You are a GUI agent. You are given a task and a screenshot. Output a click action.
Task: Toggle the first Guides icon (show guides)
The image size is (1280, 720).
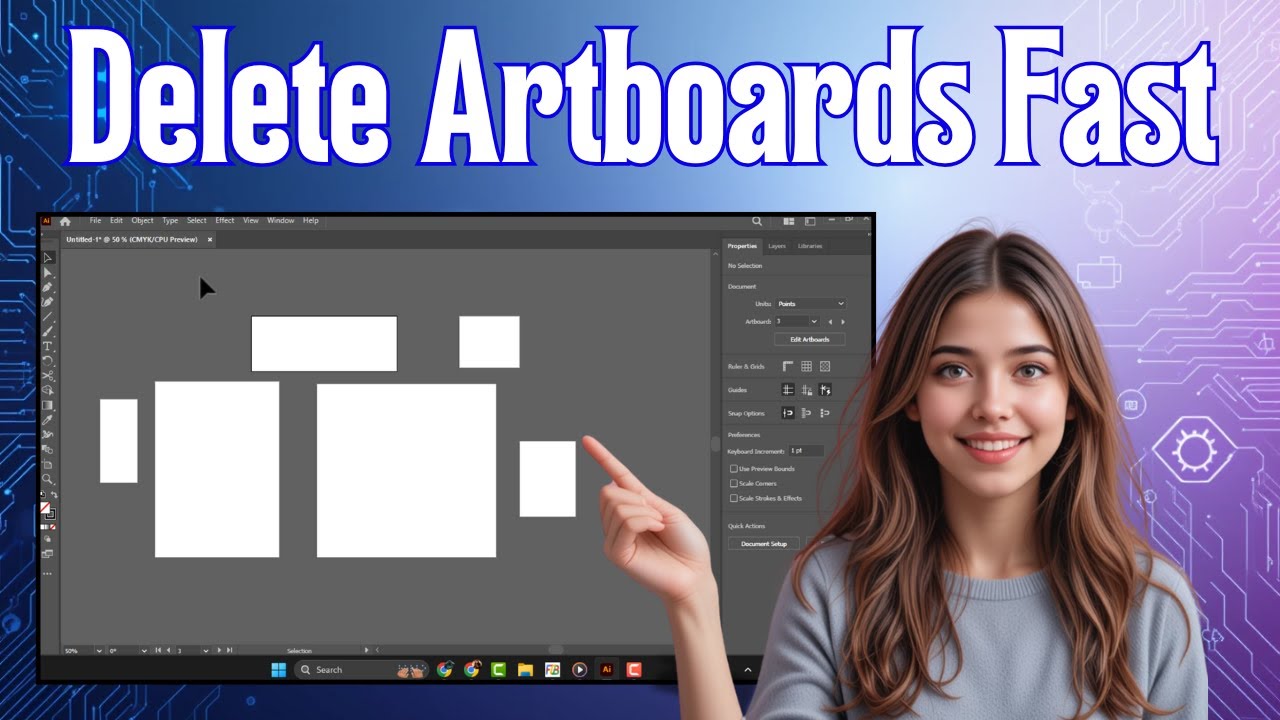[787, 390]
